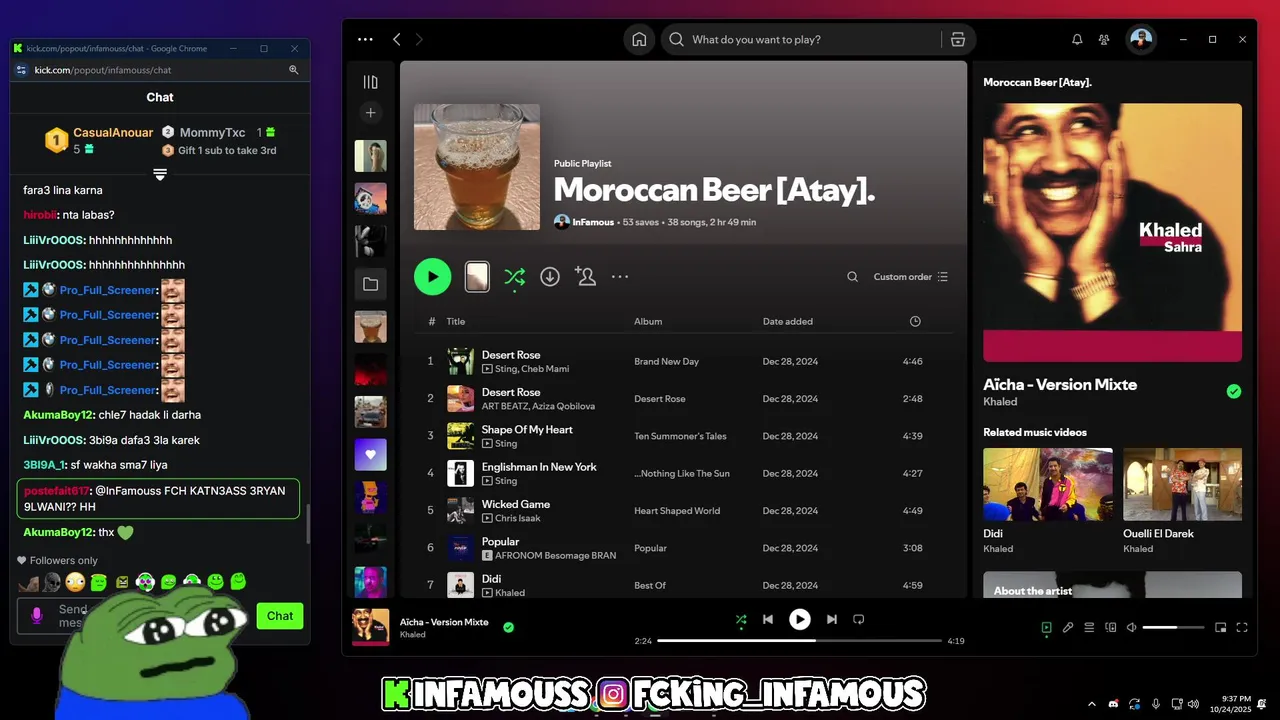The width and height of the screenshot is (1280, 720).
Task: Search within the playlist
Action: pyautogui.click(x=852, y=277)
